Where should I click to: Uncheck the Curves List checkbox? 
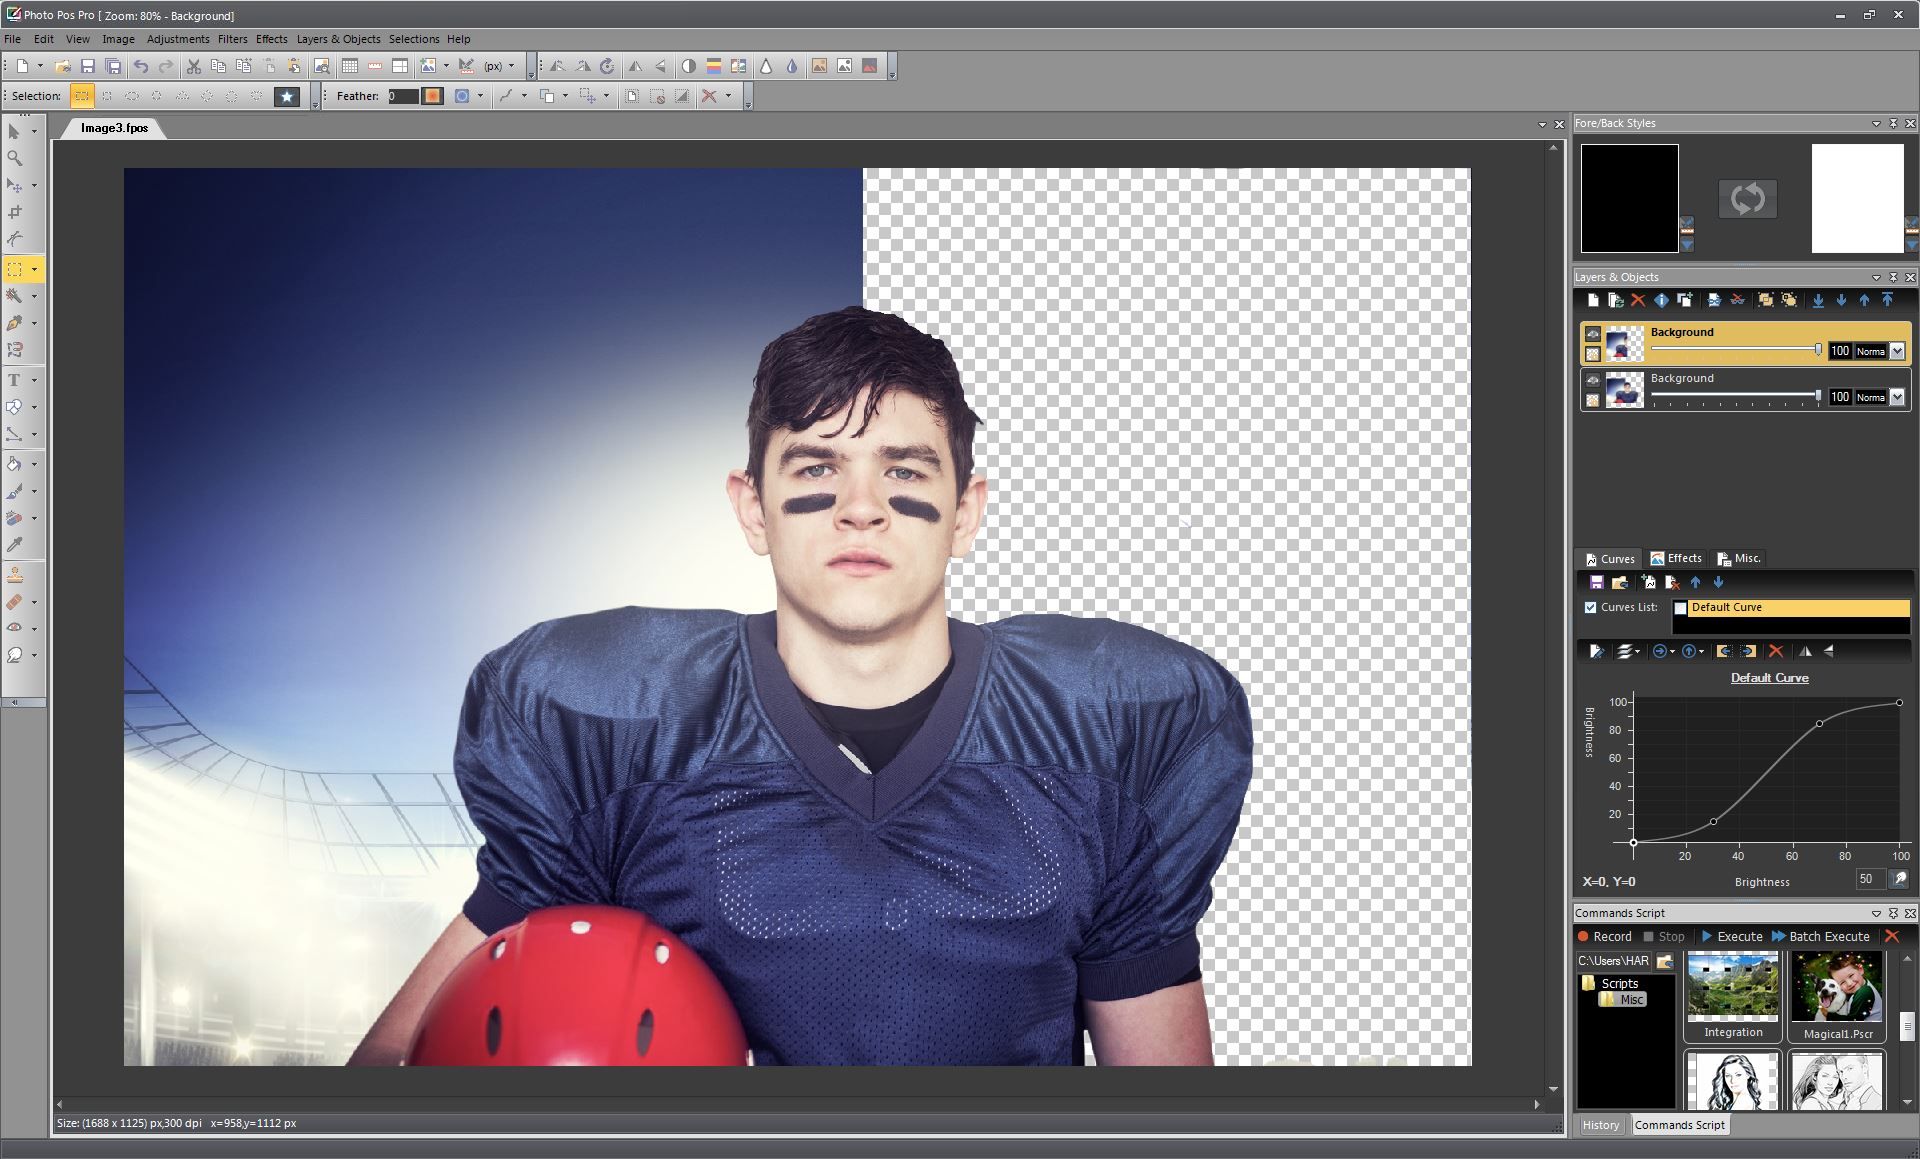point(1590,607)
